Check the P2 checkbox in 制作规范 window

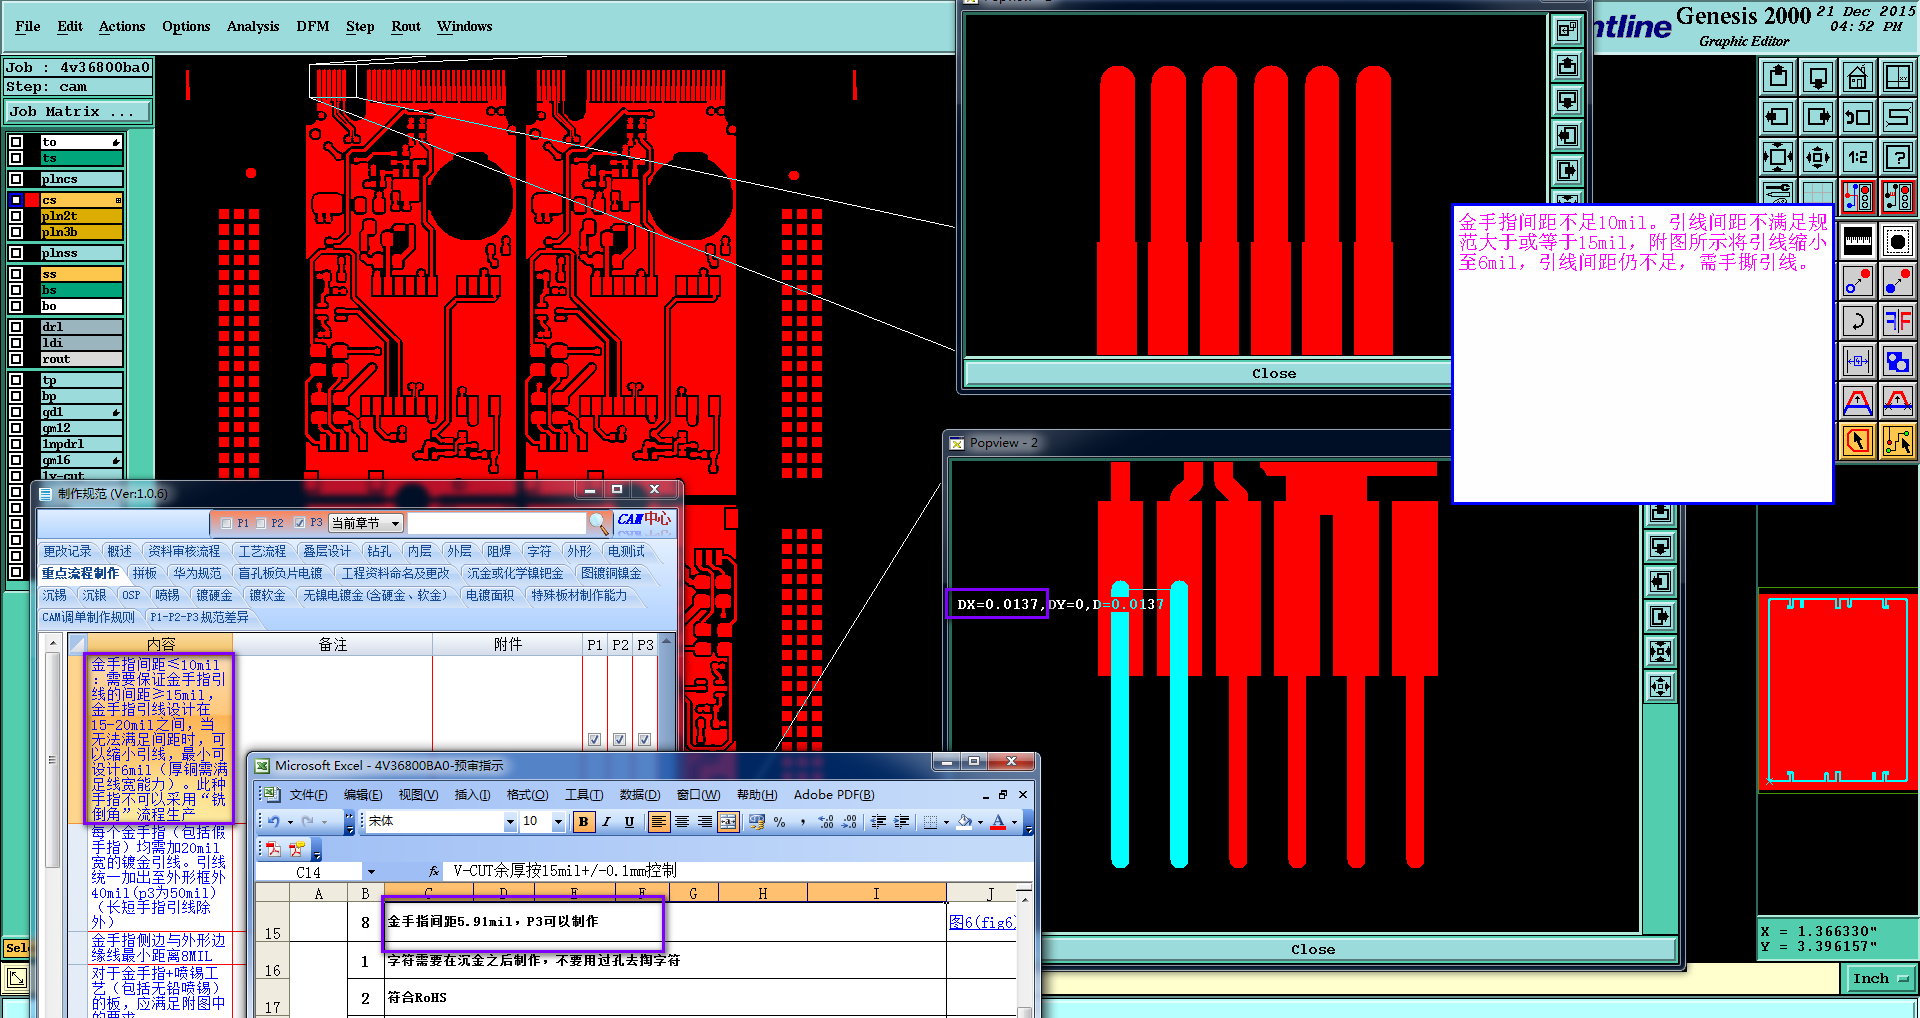(x=261, y=523)
